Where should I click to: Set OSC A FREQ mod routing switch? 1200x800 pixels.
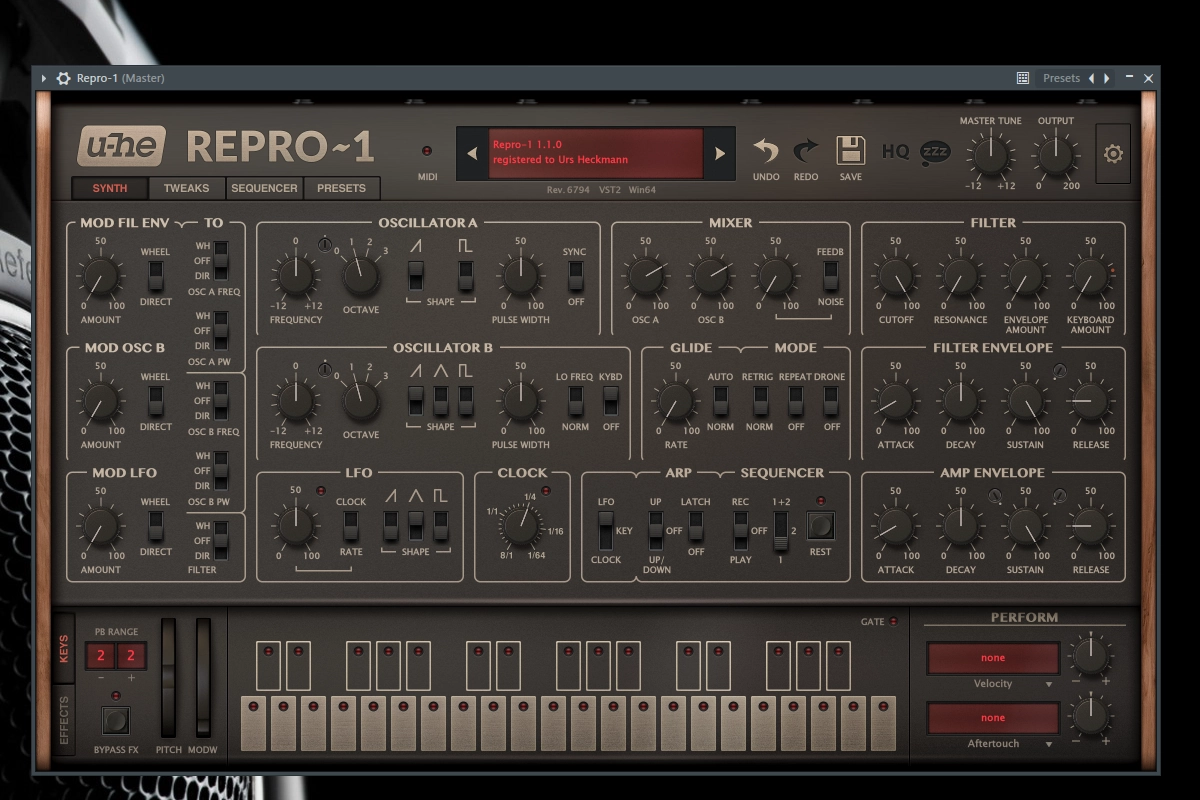[x=220, y=260]
